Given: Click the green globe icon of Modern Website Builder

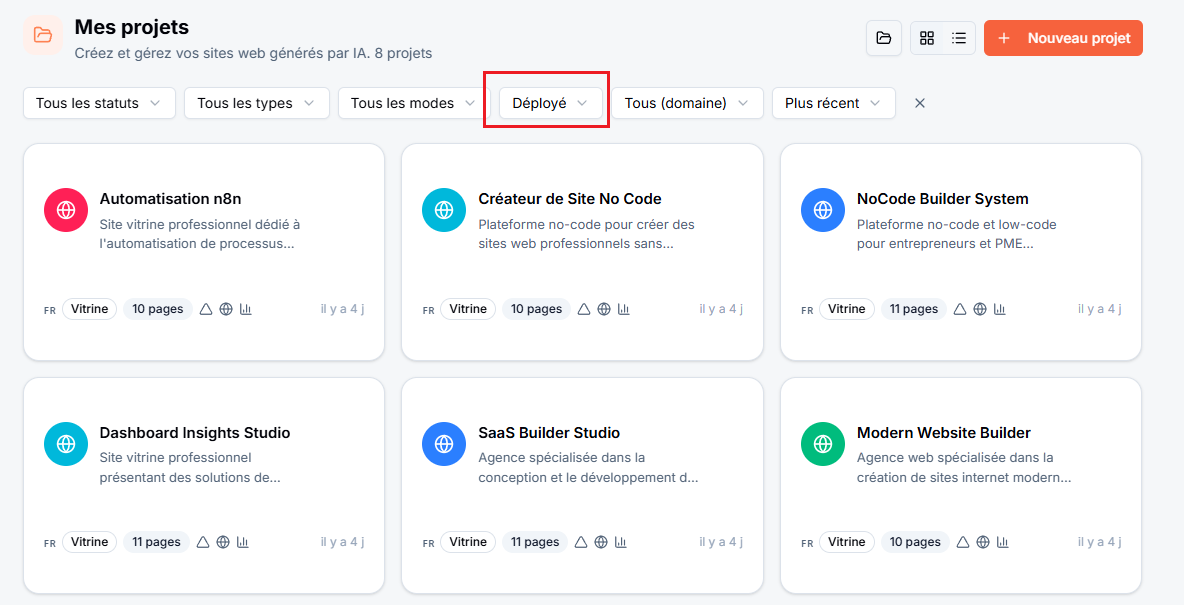Looking at the screenshot, I should tap(823, 444).
